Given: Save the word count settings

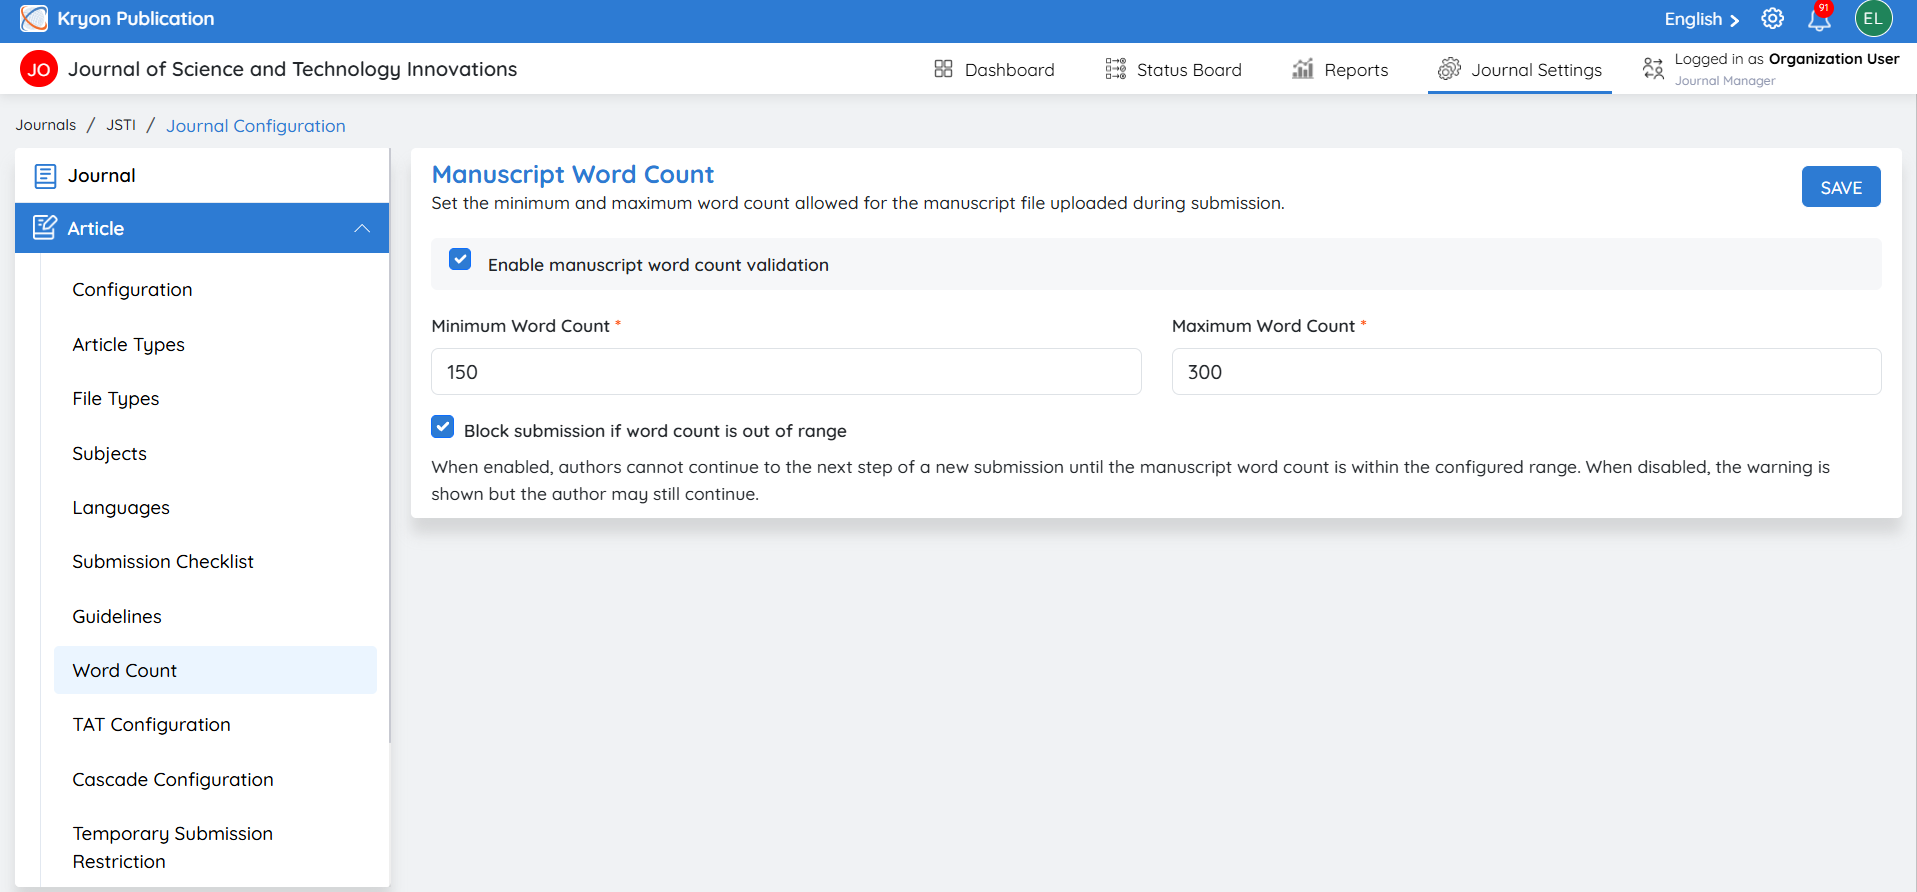Looking at the screenshot, I should (x=1841, y=187).
